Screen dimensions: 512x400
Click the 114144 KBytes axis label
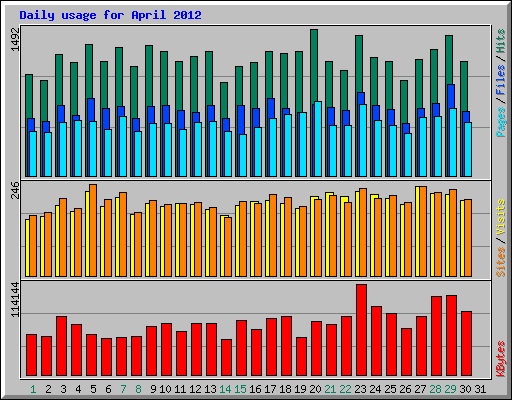tap(15, 299)
